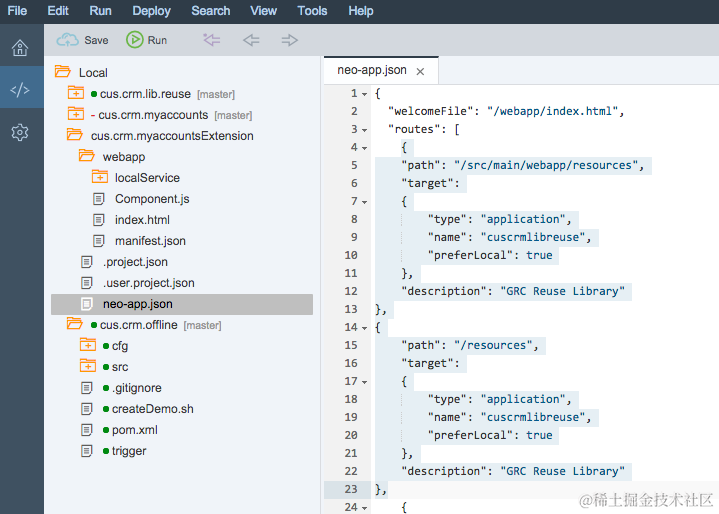Collapse code fold arrow at line 1
Viewport: 719px width, 514px height.
coord(365,94)
